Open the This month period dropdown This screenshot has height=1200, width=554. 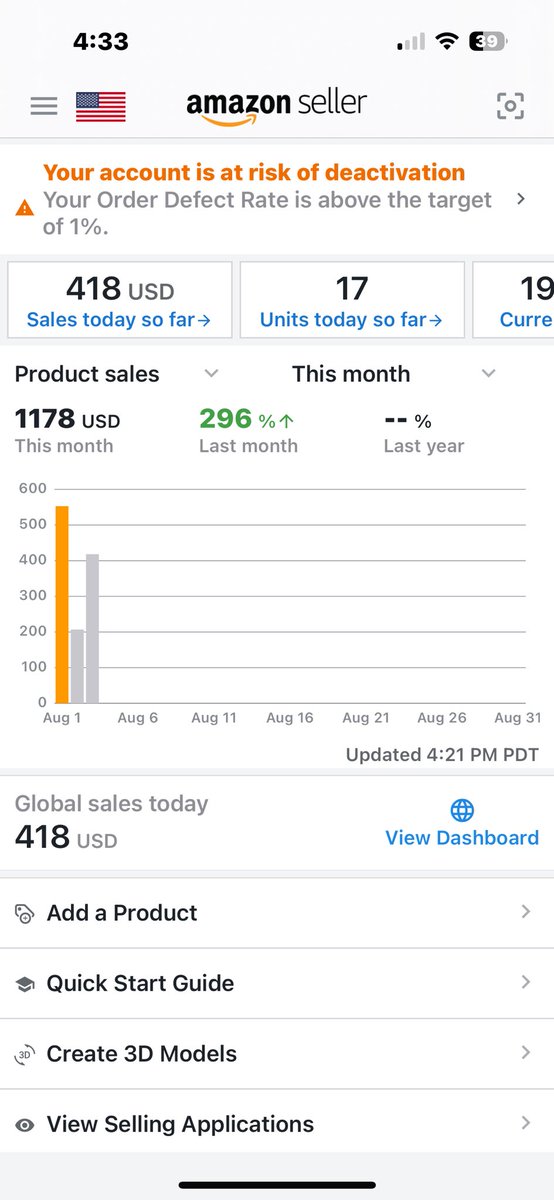(x=488, y=374)
